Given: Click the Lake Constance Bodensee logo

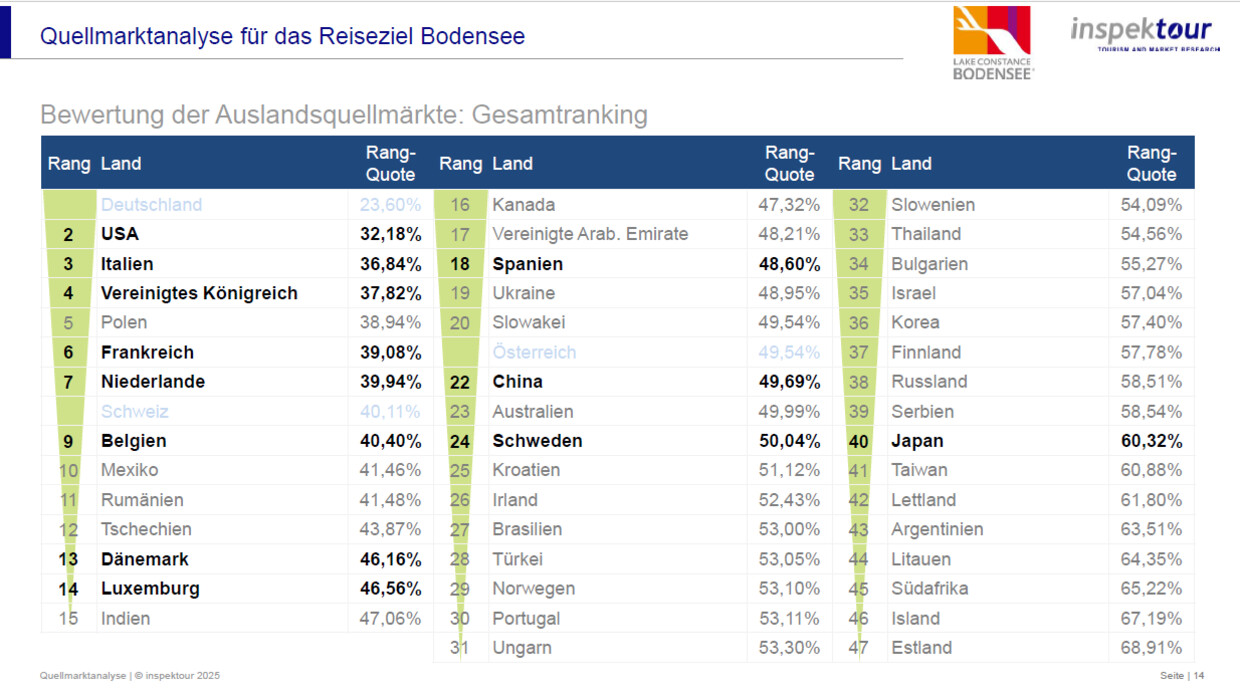Looking at the screenshot, I should tap(992, 42).
